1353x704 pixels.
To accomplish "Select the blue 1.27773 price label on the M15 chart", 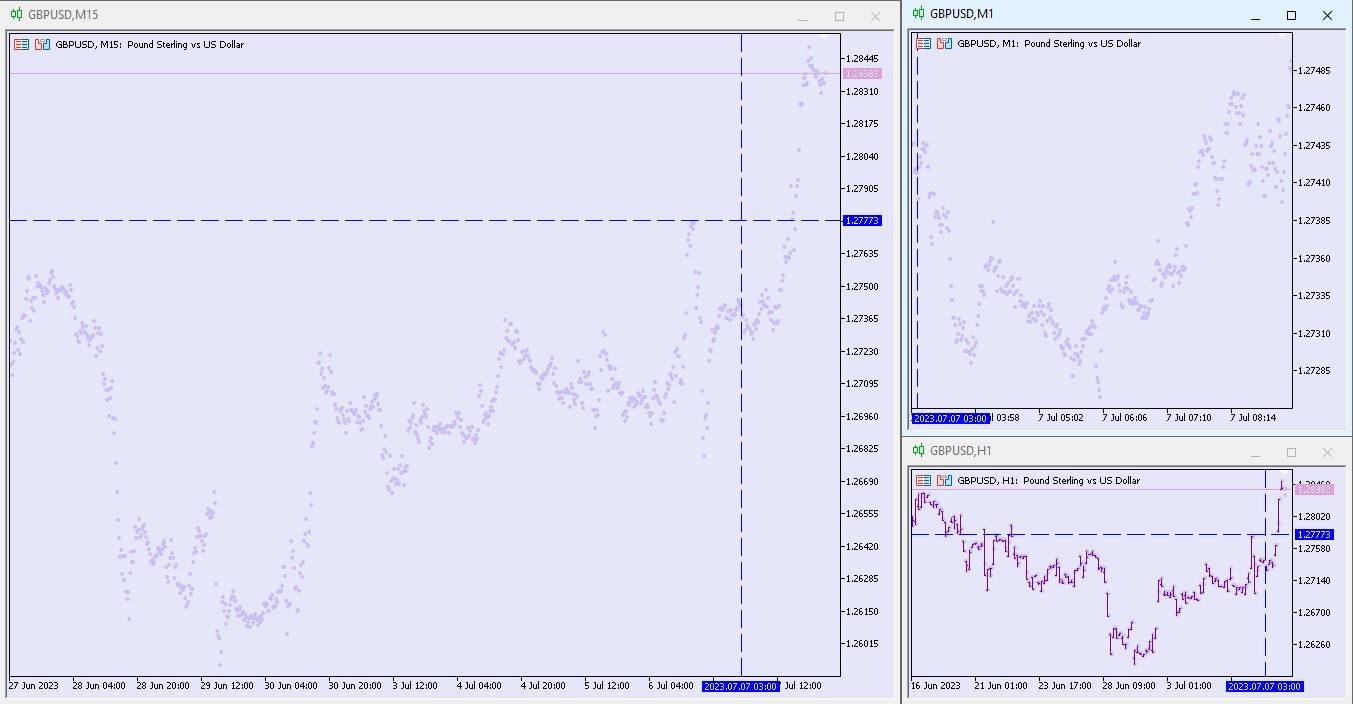I will 861,221.
